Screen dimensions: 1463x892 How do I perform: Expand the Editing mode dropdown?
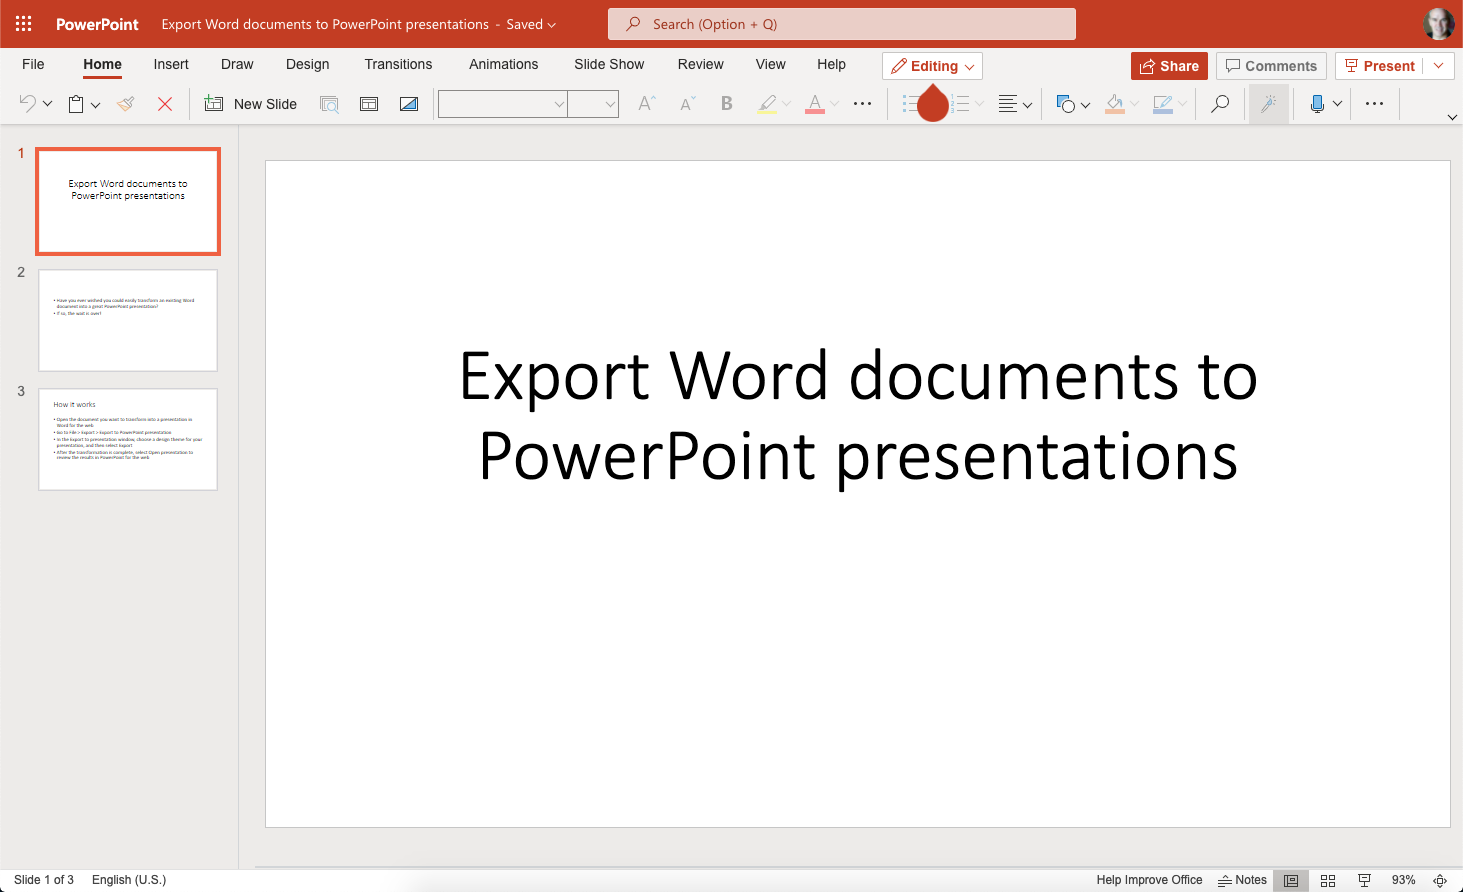pos(932,66)
